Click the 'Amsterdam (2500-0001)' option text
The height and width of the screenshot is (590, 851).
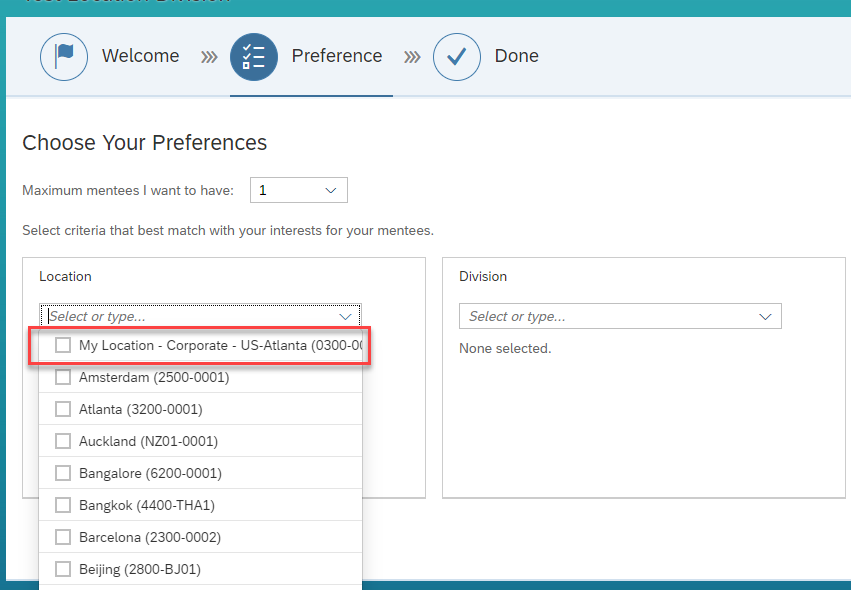tap(154, 377)
